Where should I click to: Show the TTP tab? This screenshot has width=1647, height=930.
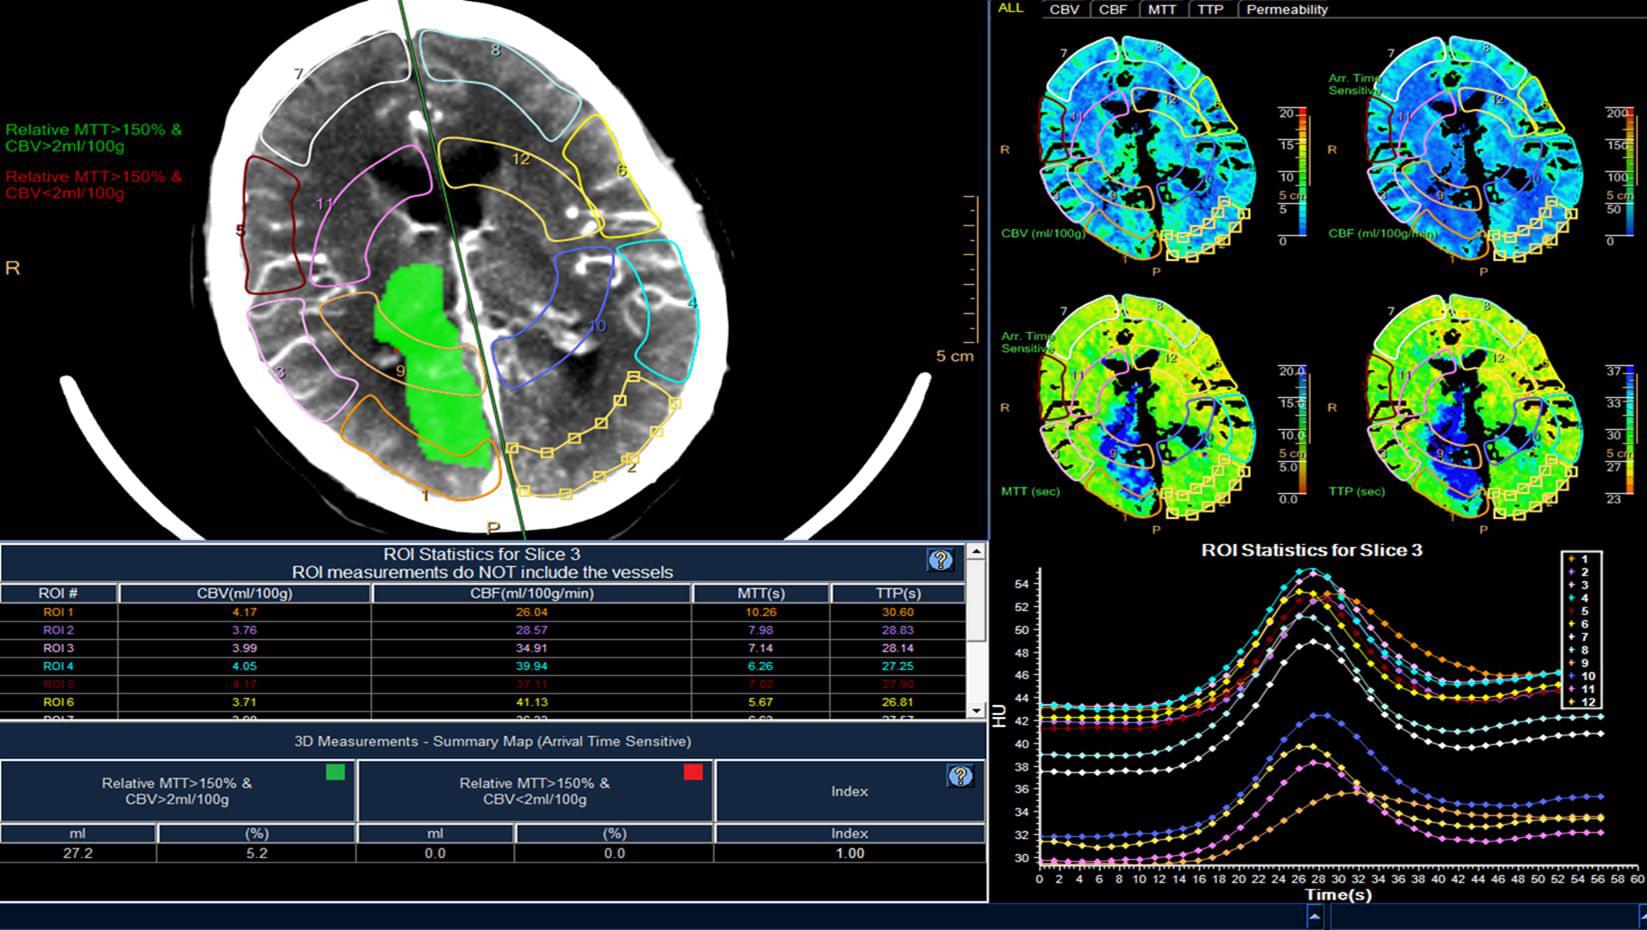coord(1210,9)
